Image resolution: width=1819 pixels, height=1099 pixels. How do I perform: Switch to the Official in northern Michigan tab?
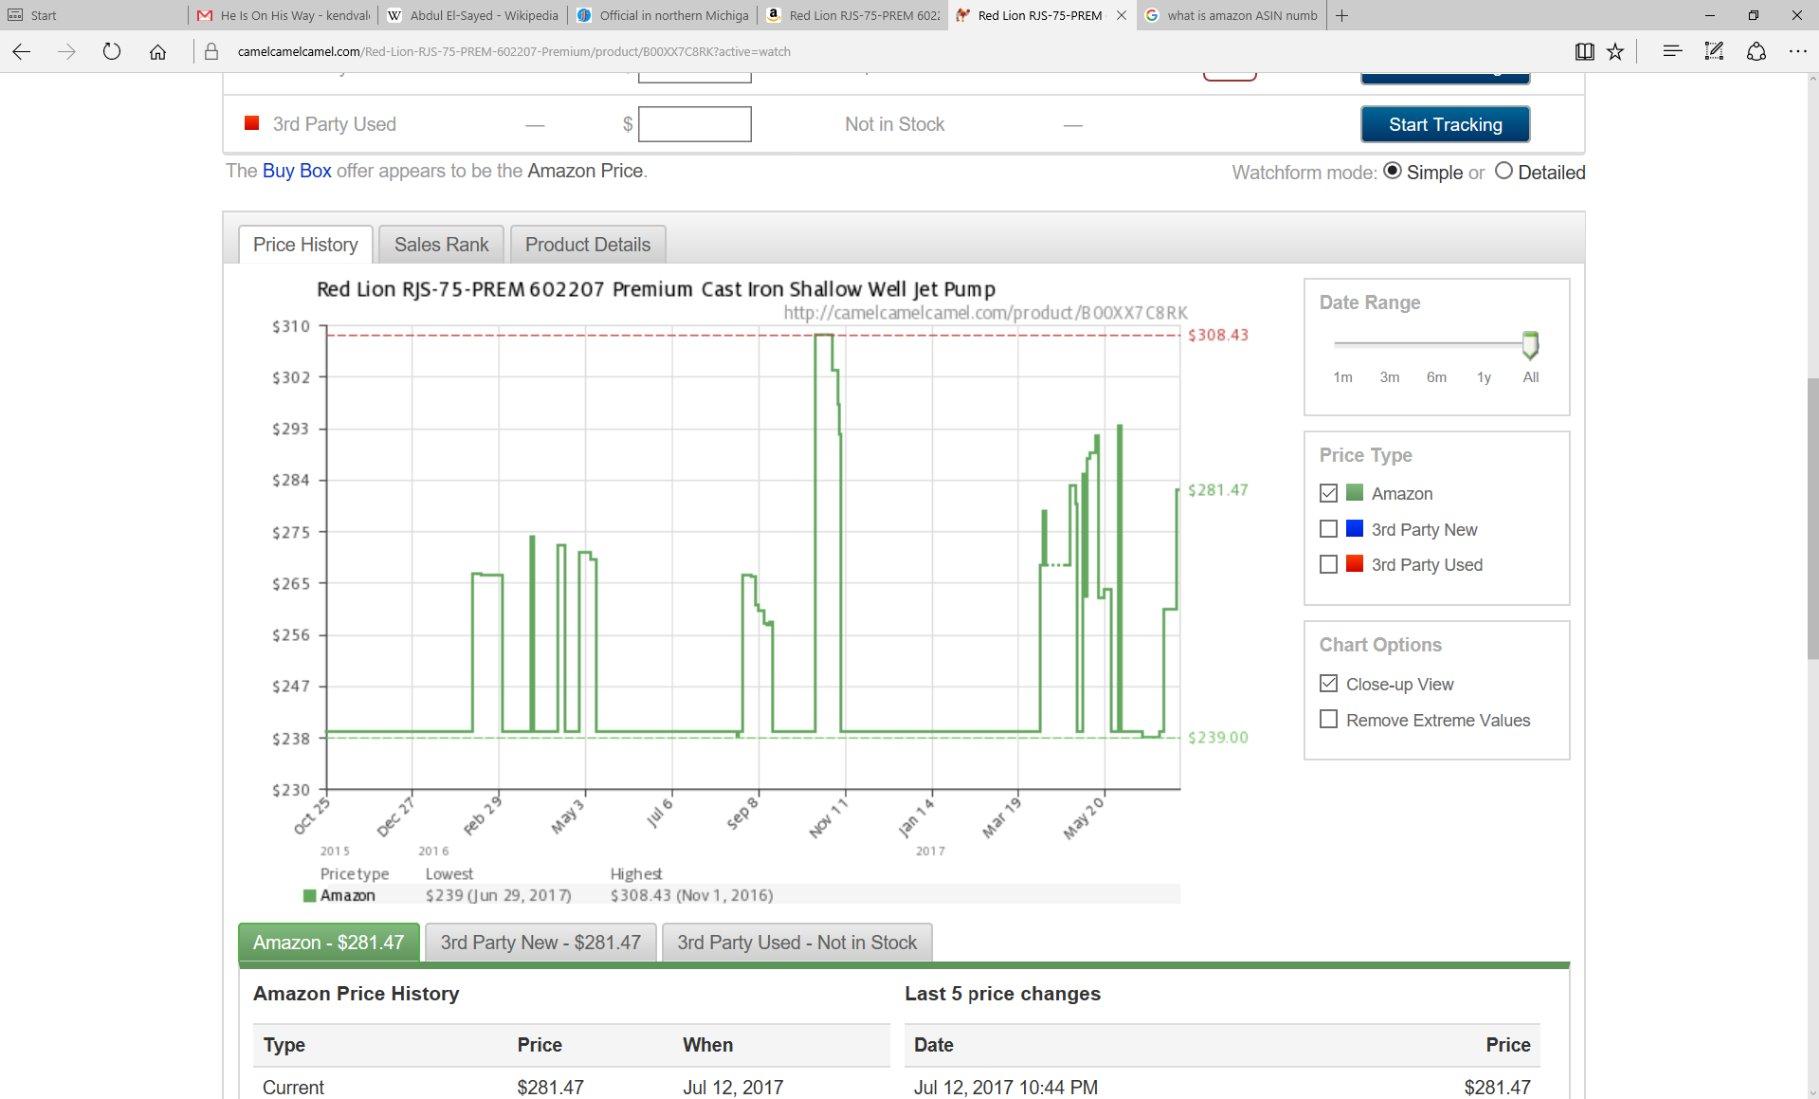[664, 16]
